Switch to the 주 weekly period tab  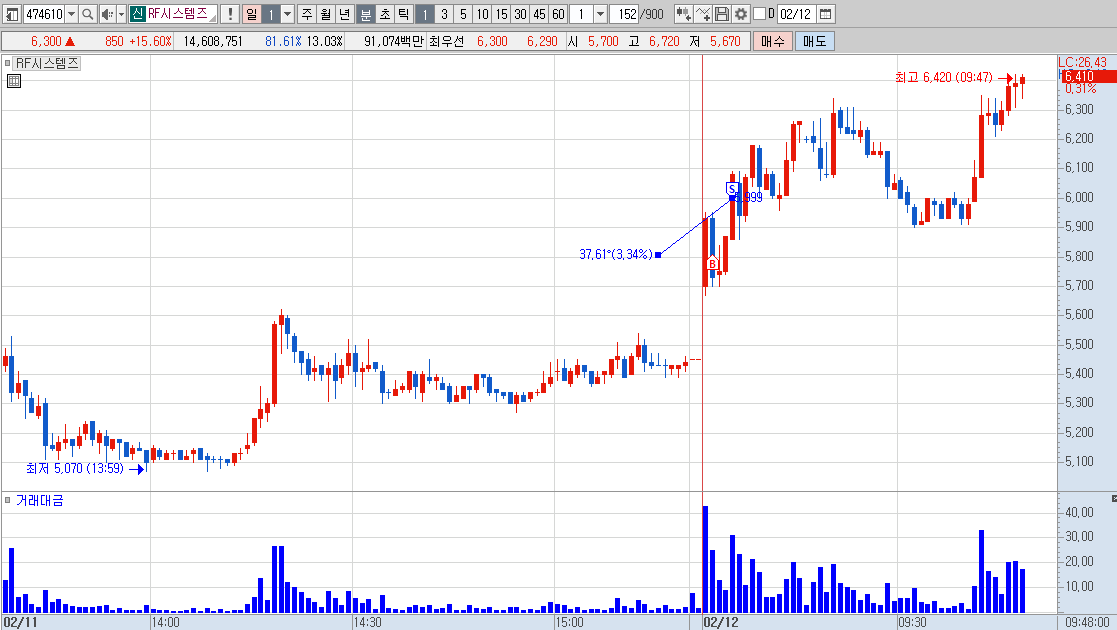pos(307,14)
